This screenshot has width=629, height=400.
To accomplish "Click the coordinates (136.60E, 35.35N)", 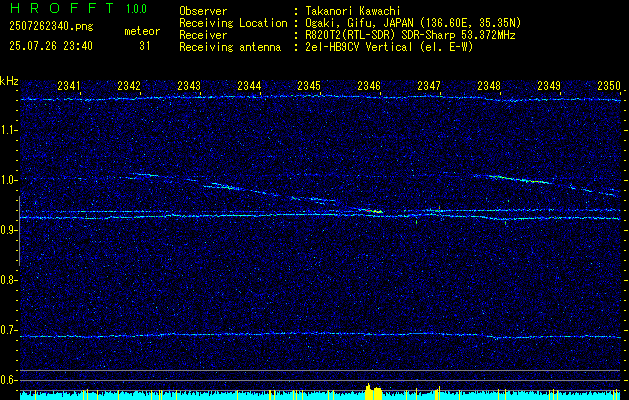I will 473,23.
